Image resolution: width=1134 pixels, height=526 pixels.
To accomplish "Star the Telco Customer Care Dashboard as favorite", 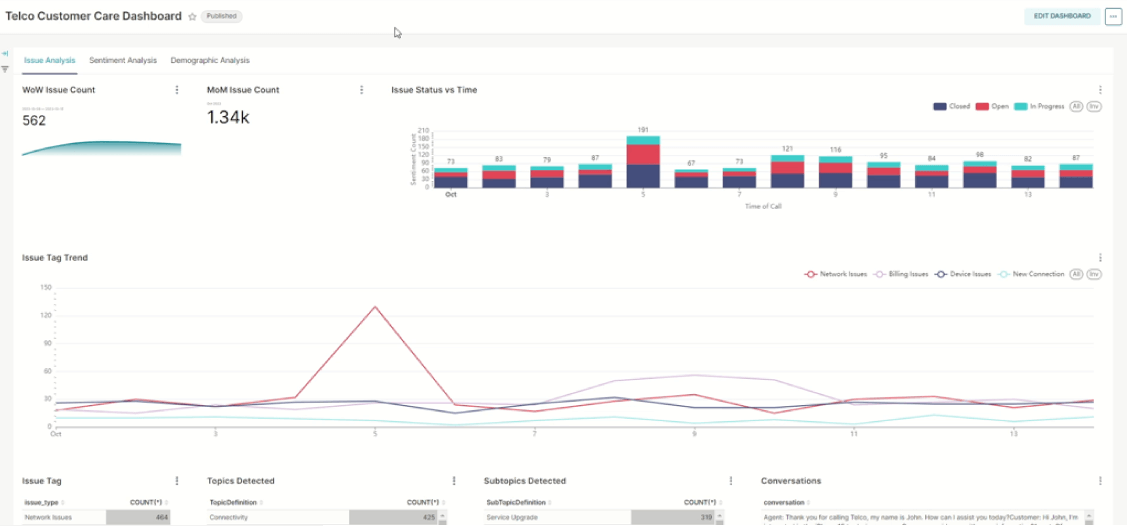I will click(x=192, y=17).
